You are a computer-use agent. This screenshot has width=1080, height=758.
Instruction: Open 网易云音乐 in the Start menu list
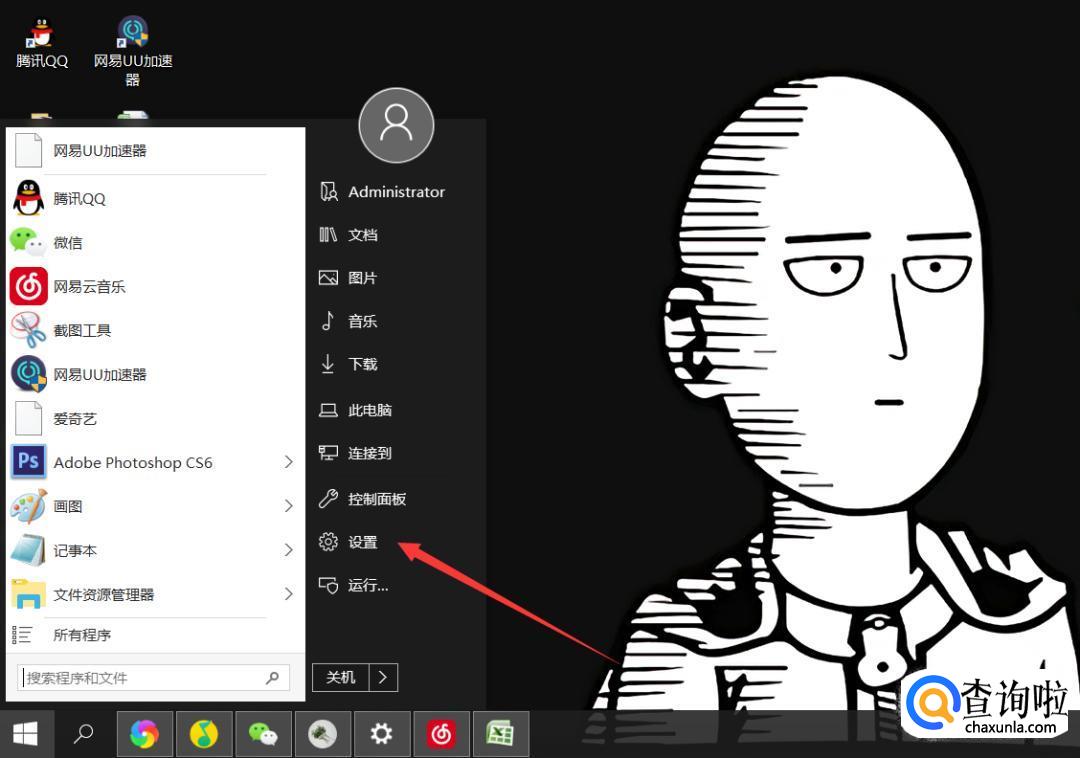(x=89, y=287)
